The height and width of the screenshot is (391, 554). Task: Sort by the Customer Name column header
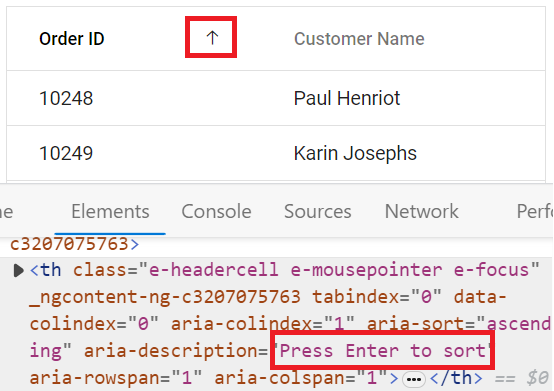tap(359, 38)
